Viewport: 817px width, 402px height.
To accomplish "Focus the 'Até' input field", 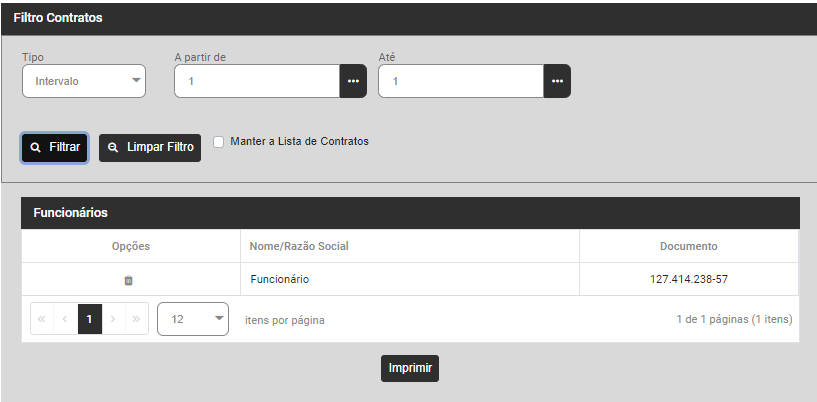I will [461, 81].
